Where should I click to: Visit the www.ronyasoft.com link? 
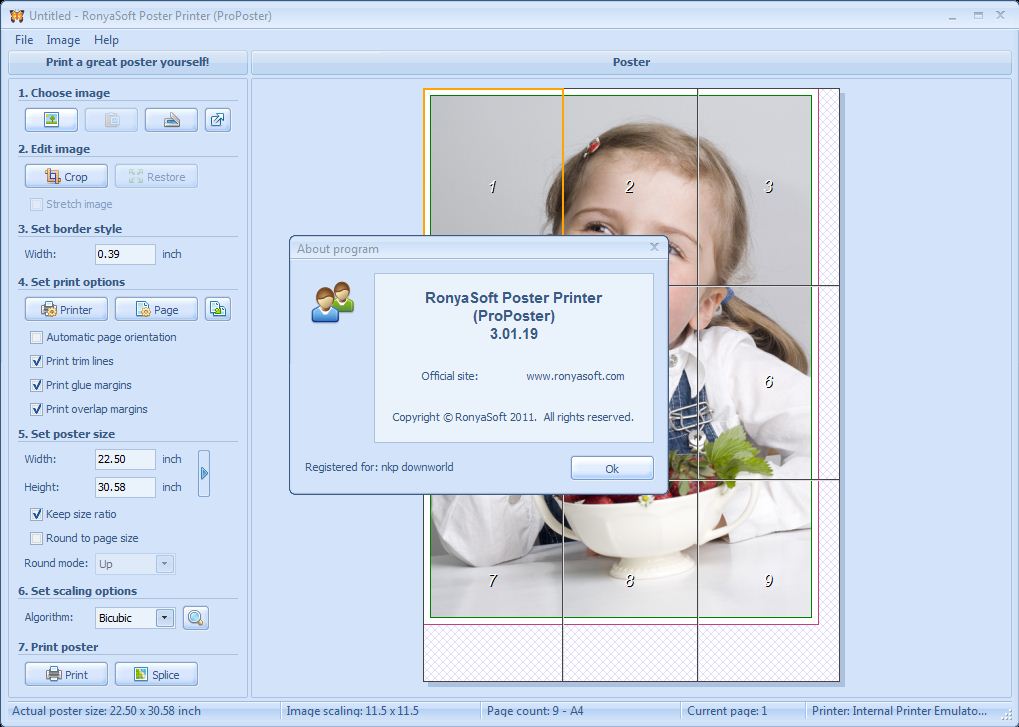pyautogui.click(x=576, y=377)
